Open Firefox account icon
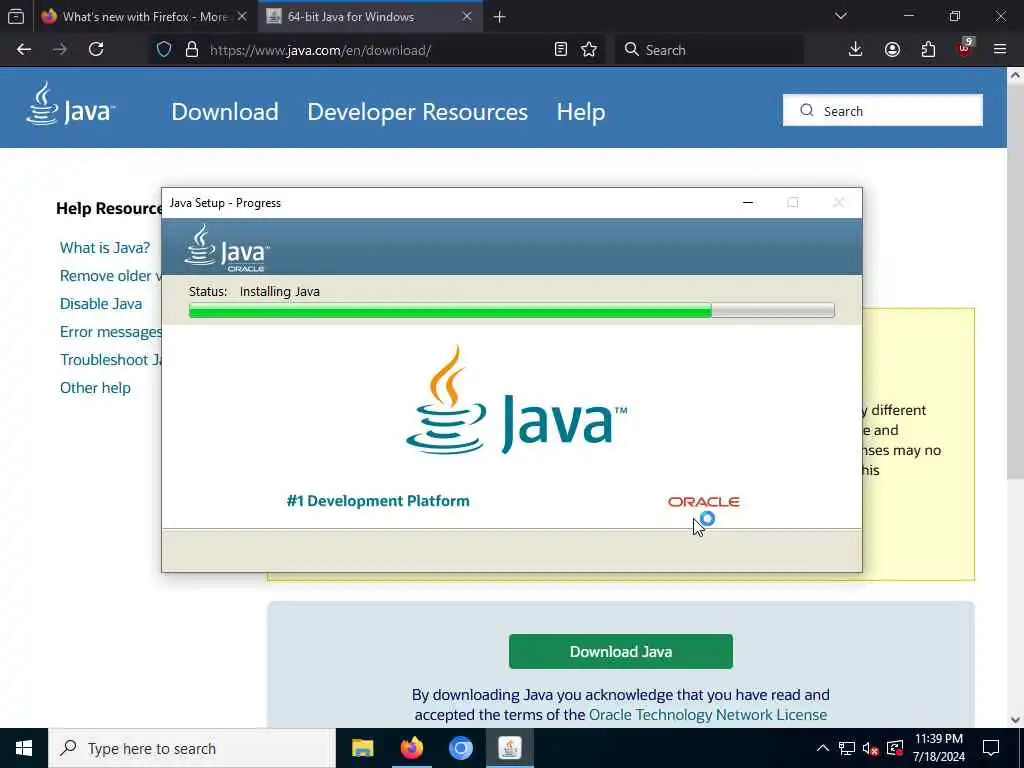 (x=892, y=50)
